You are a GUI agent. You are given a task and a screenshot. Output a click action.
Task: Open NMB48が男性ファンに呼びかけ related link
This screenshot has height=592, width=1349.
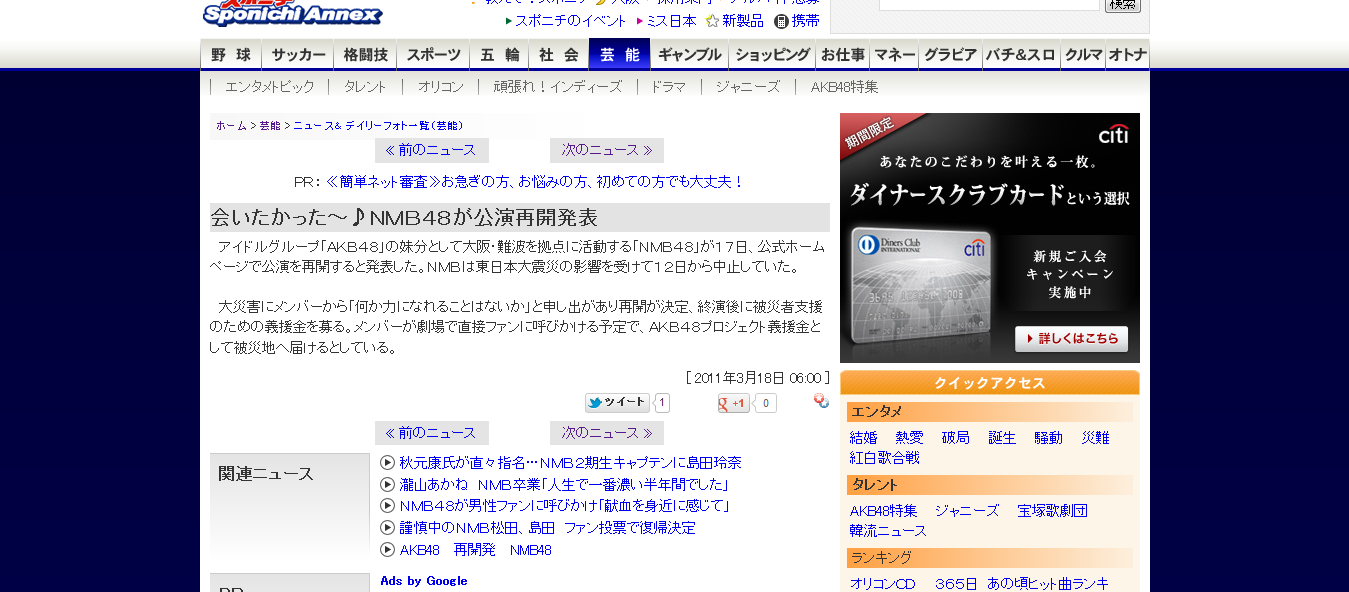point(564,506)
